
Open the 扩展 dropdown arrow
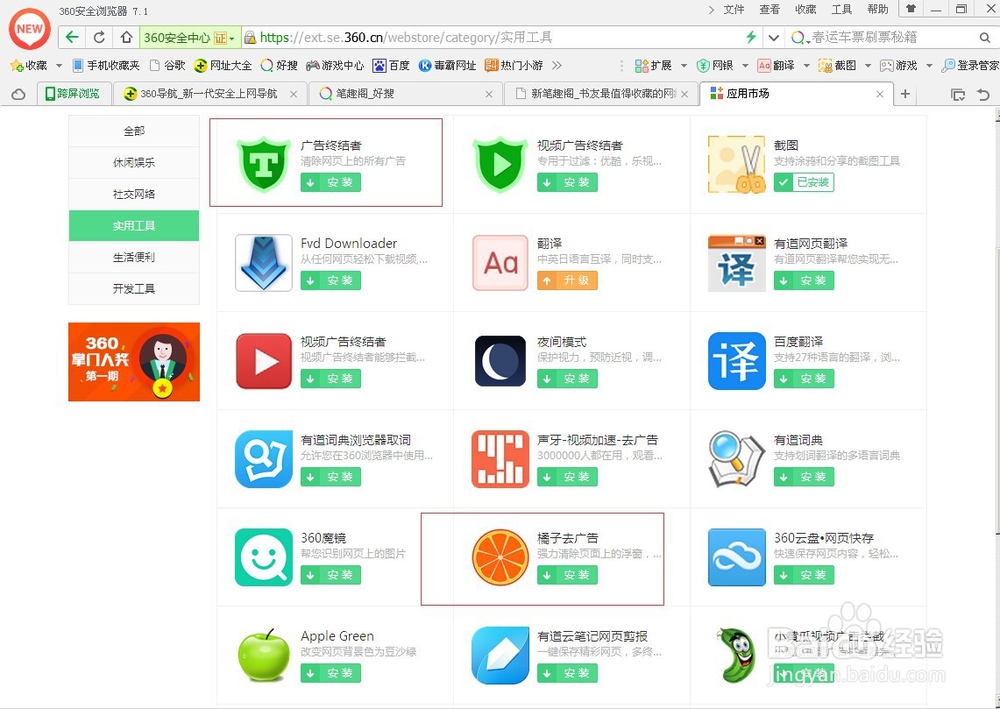click(684, 66)
